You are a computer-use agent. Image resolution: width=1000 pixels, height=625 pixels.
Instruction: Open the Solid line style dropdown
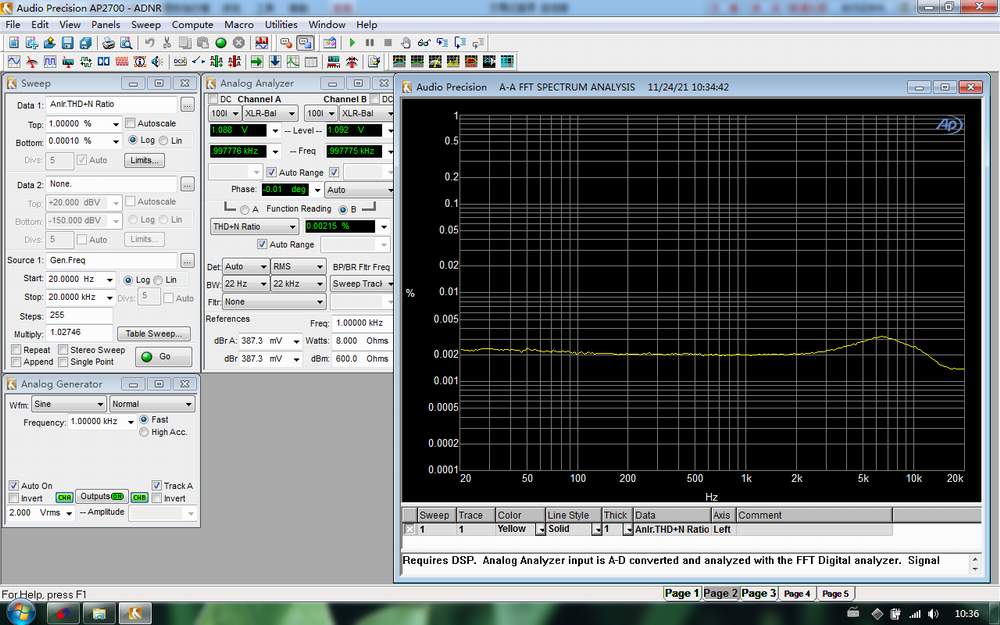coord(597,529)
